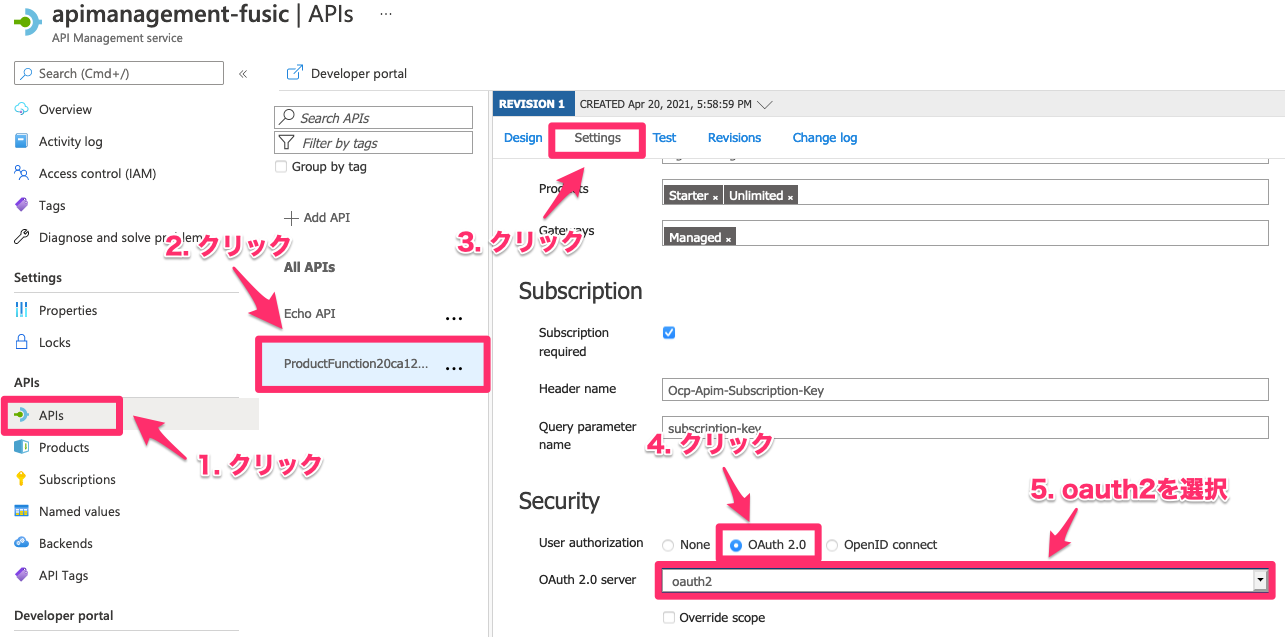Open the OAuth 2.0 server dropdown
1285x637 pixels.
(x=1260, y=580)
